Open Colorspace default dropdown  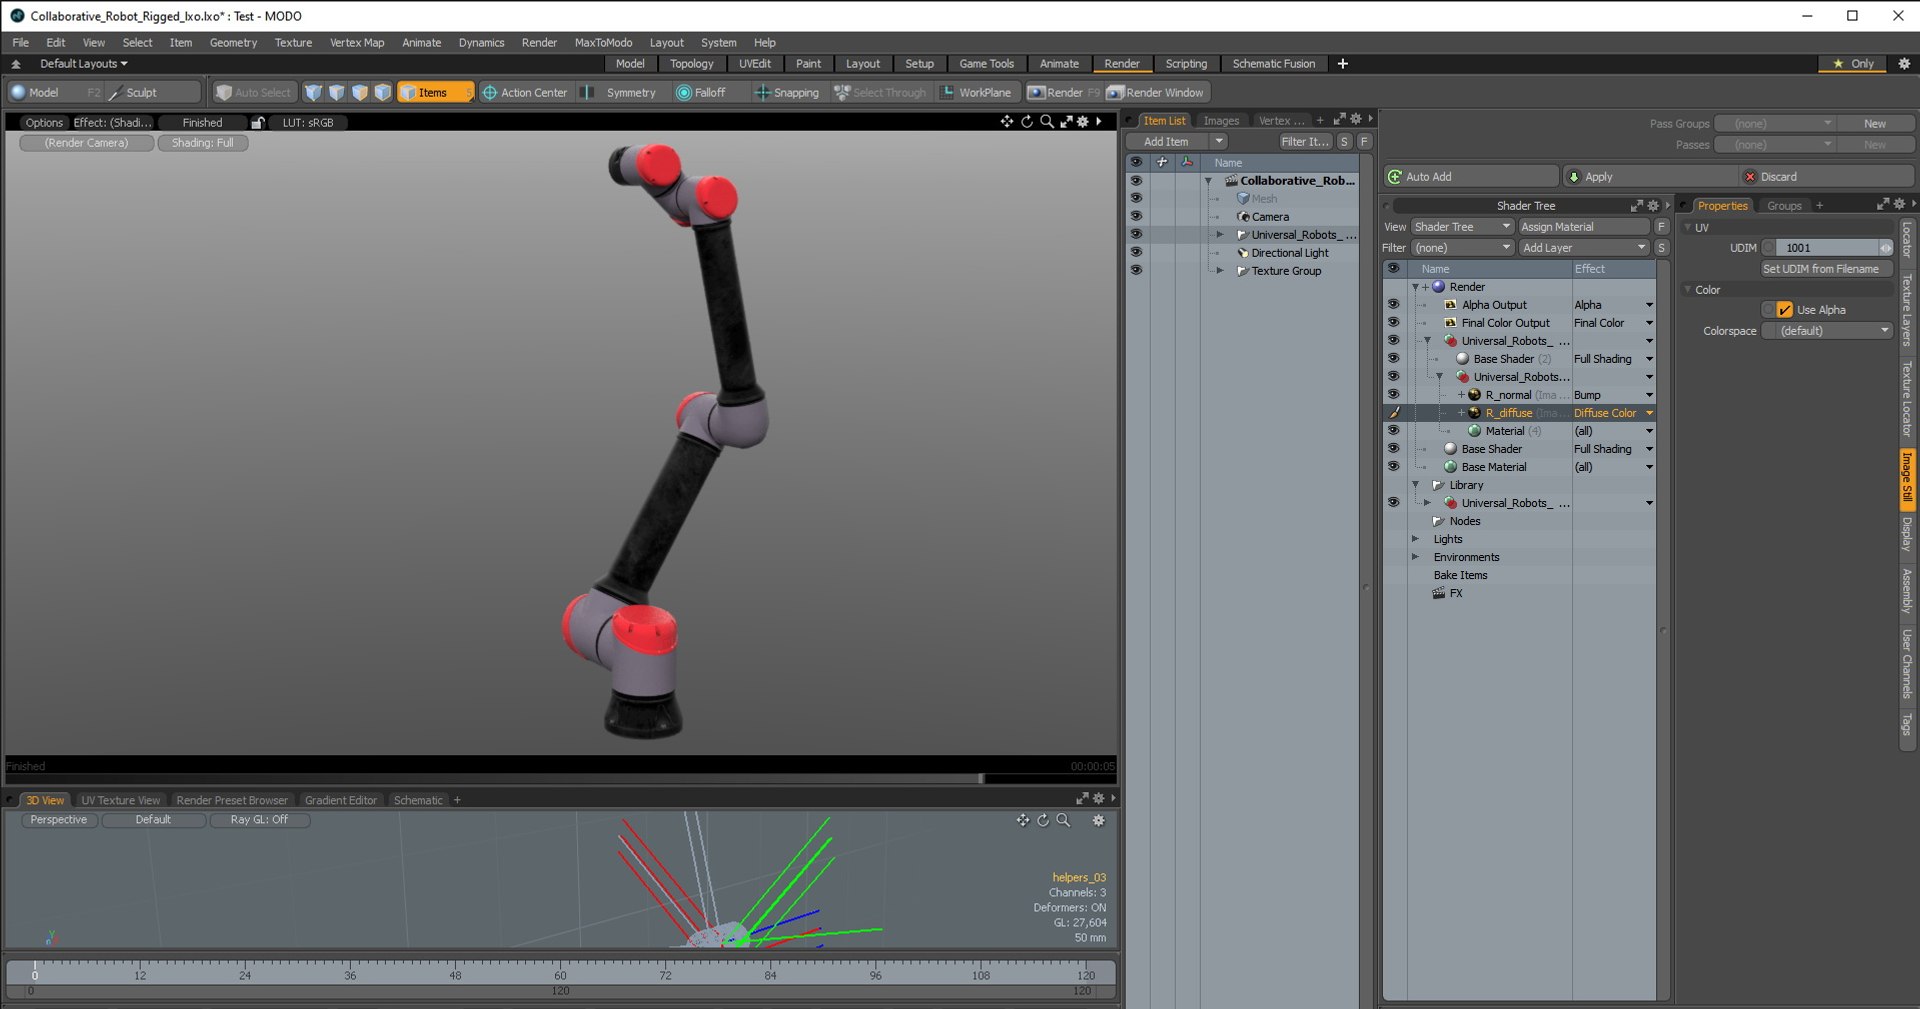pos(1827,330)
